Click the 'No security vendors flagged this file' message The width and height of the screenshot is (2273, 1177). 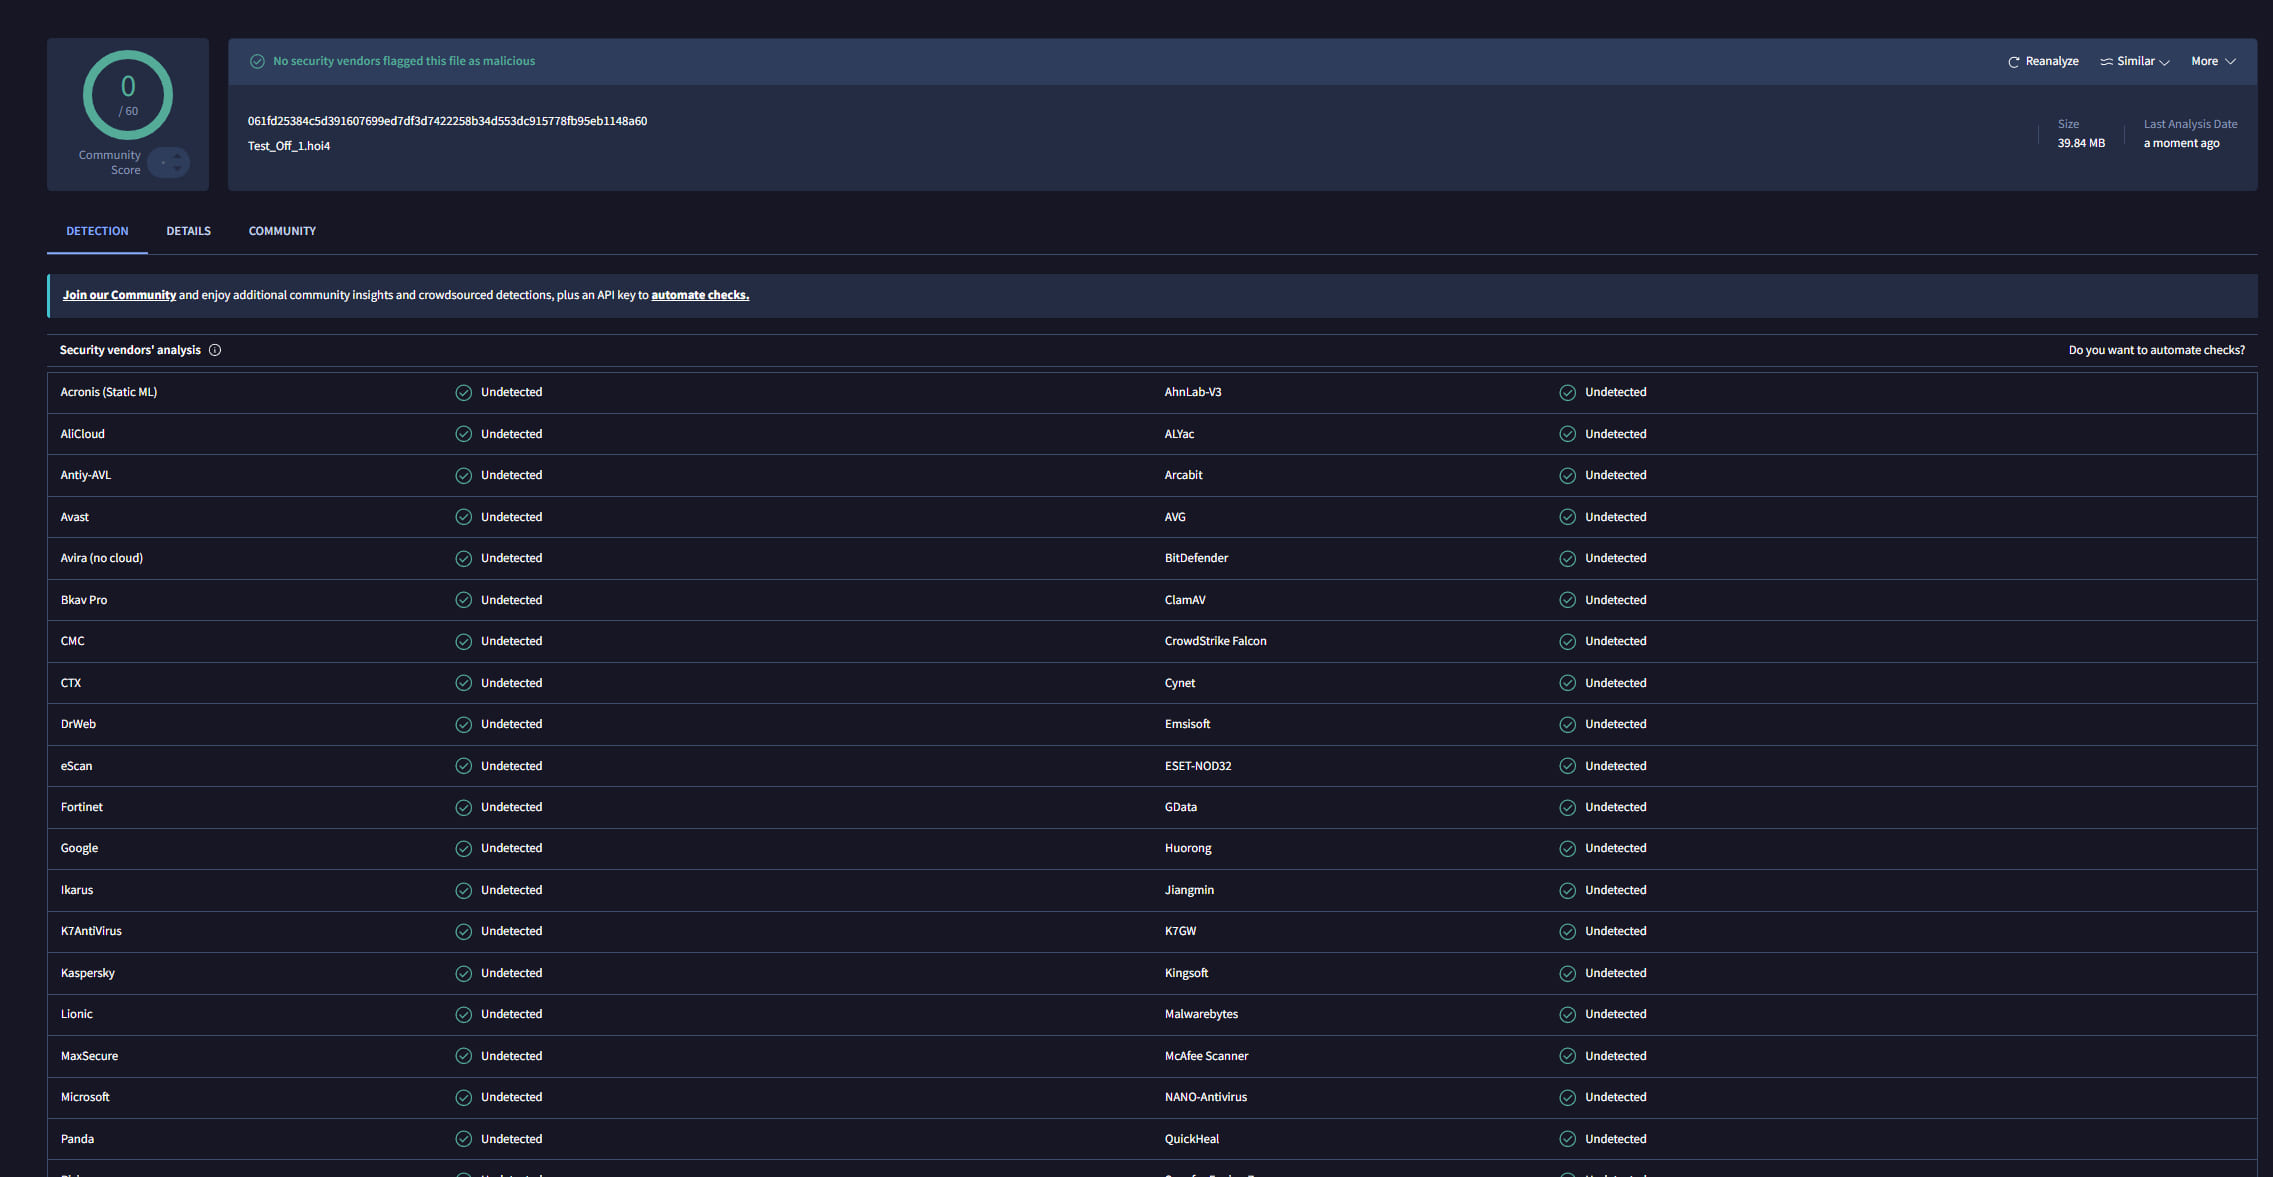pos(404,61)
